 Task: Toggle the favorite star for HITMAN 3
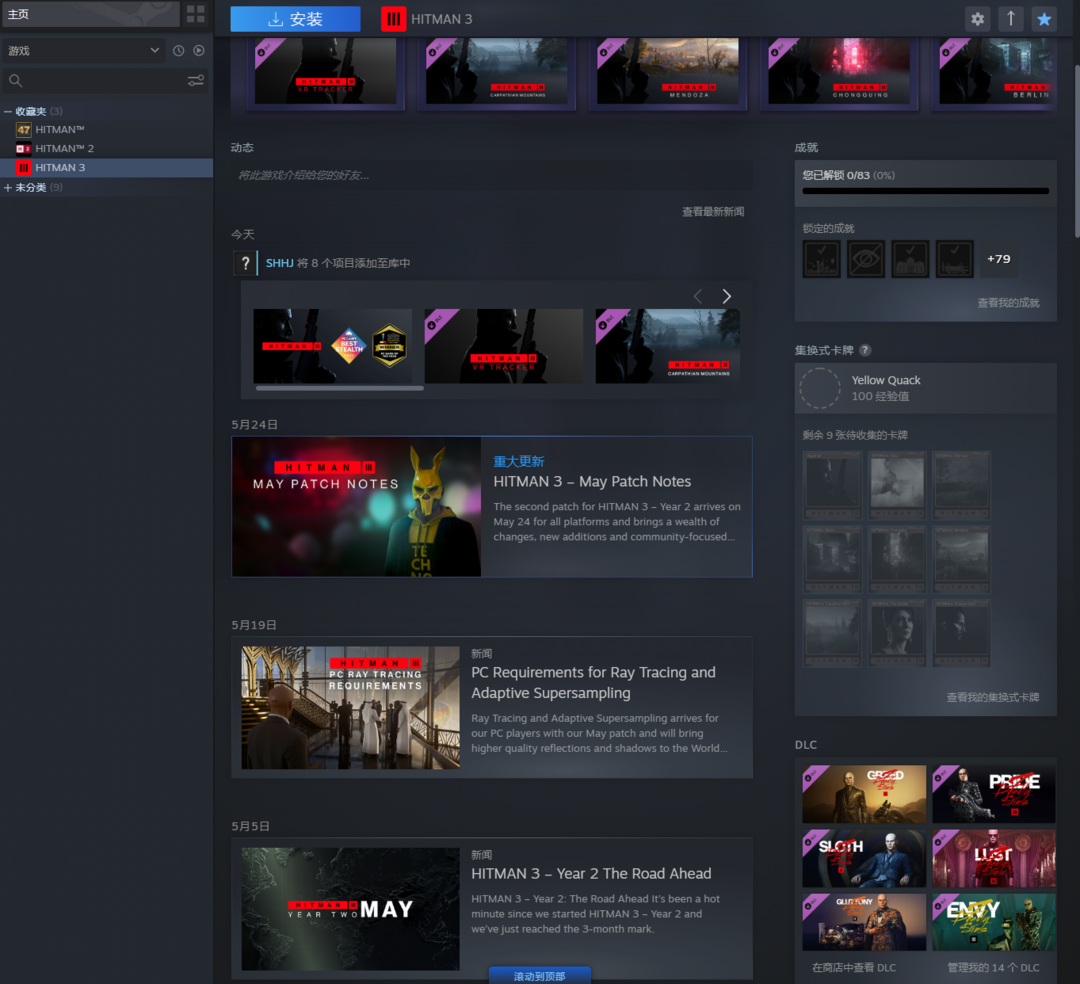click(1044, 19)
